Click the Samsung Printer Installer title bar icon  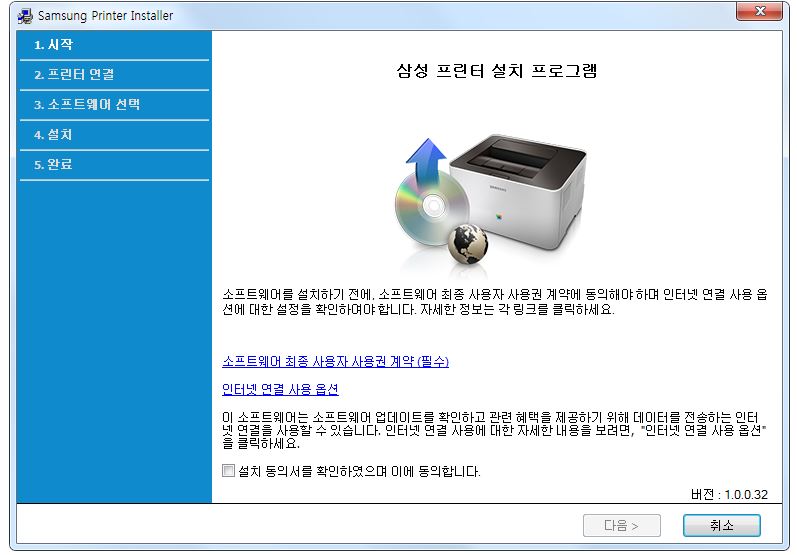25,16
